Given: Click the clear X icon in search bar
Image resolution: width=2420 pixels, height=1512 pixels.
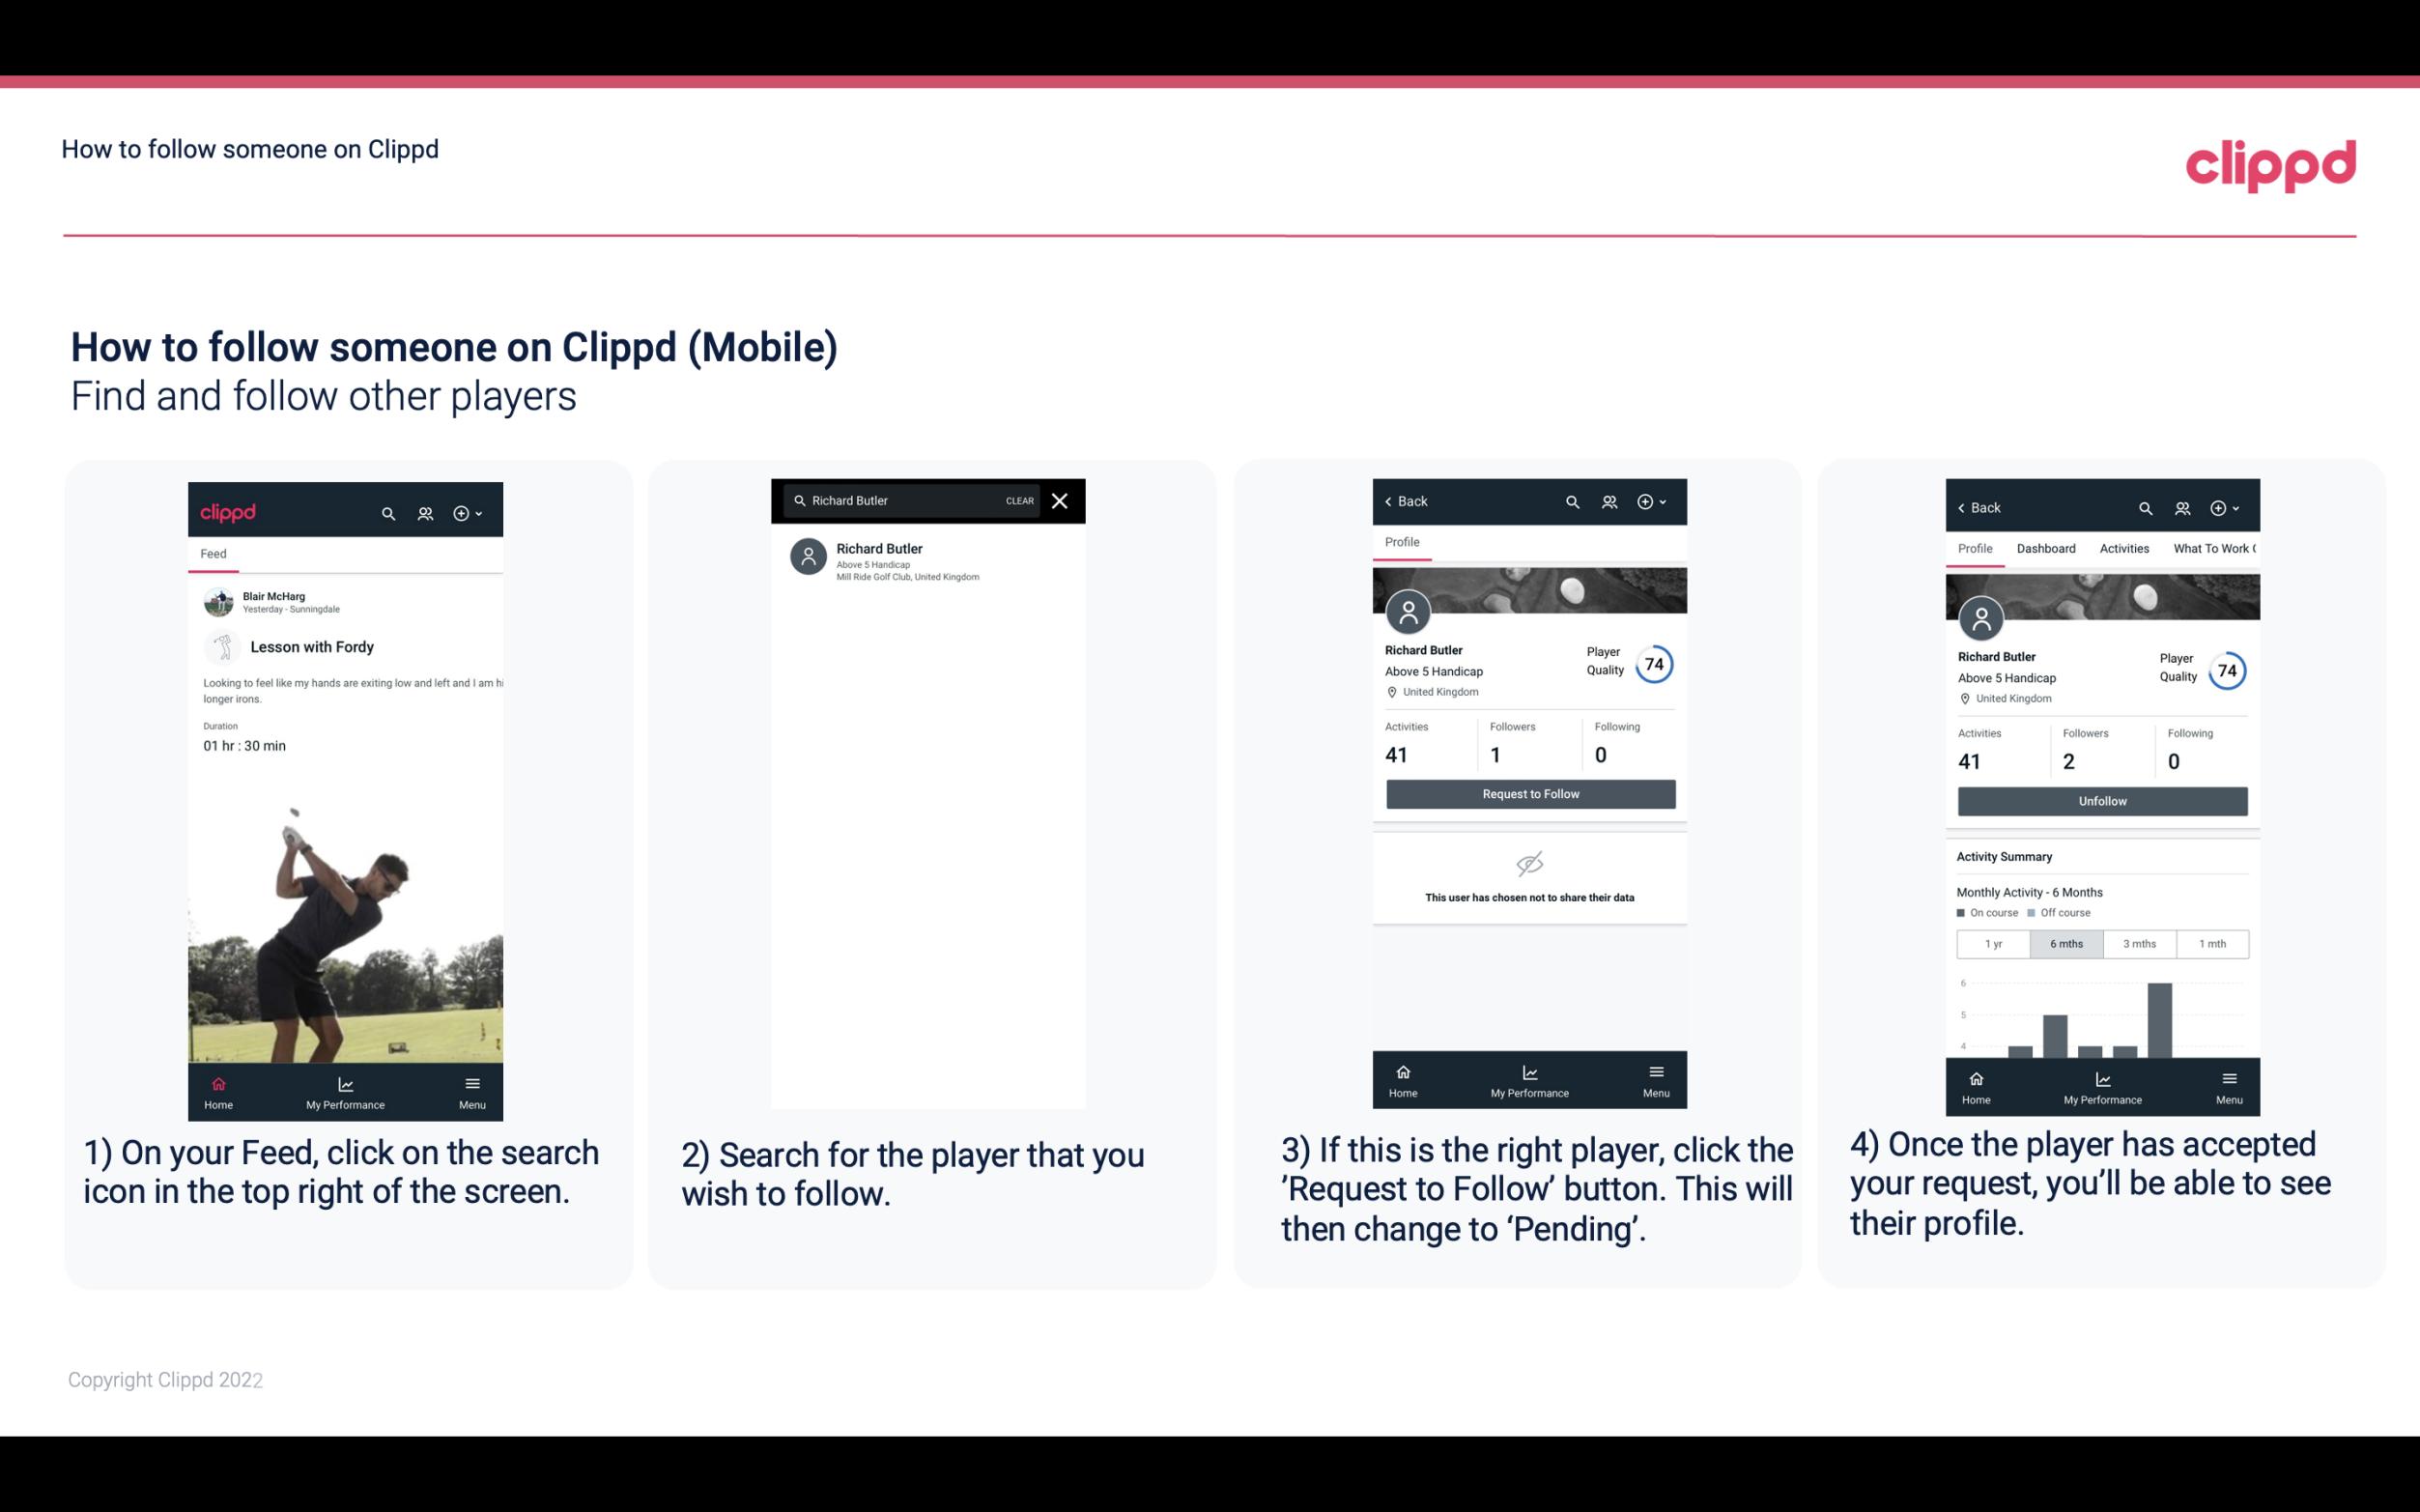Looking at the screenshot, I should pos(1062,499).
